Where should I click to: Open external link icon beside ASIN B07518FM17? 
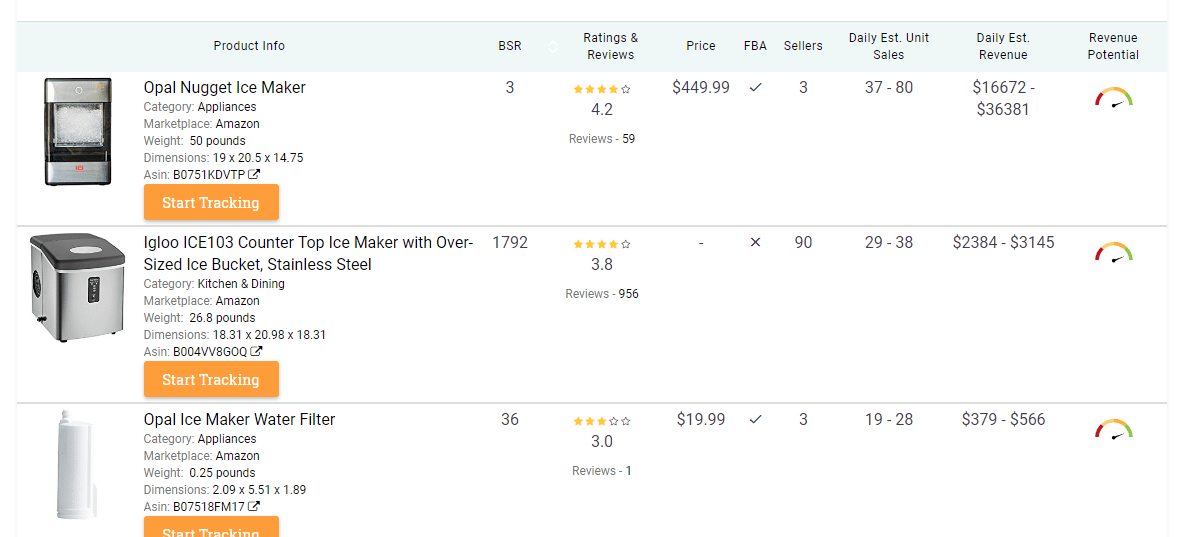pyautogui.click(x=254, y=506)
